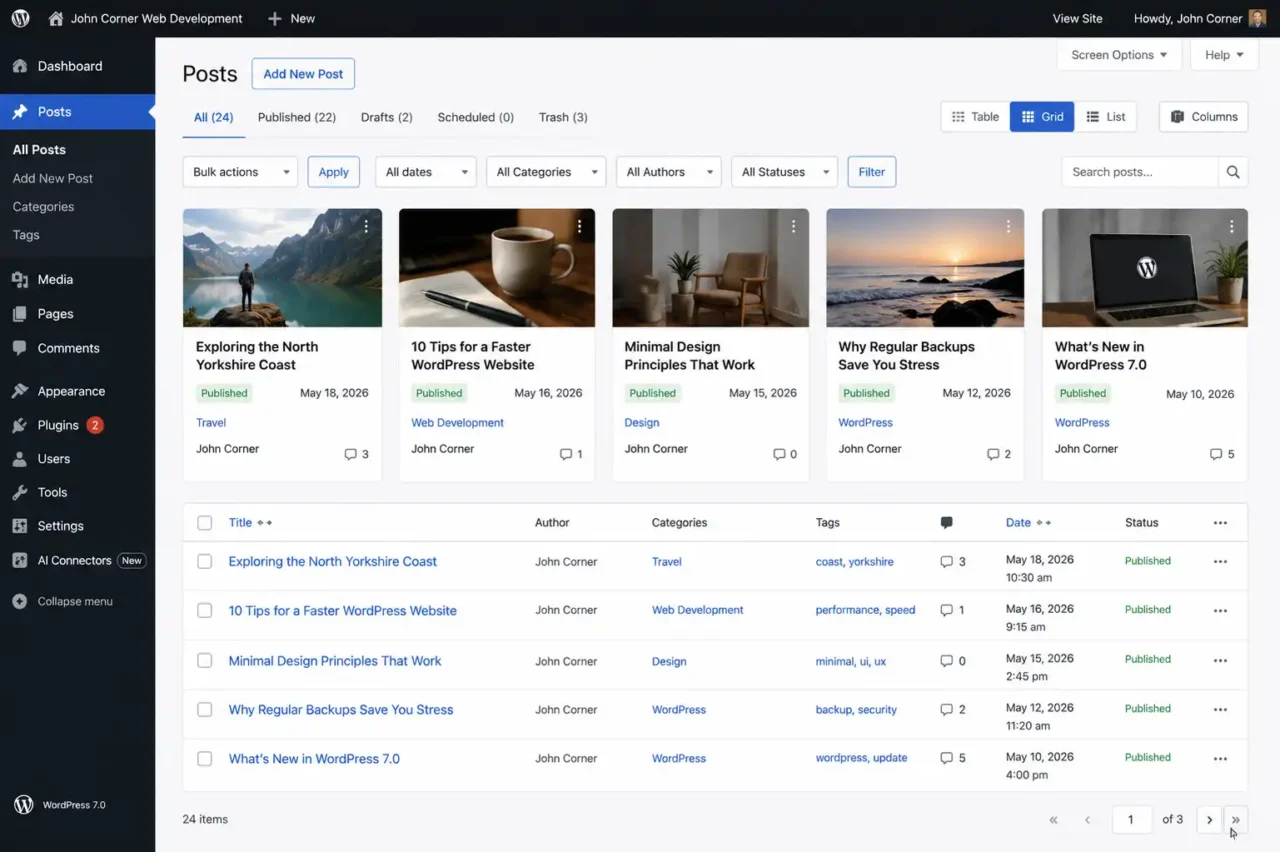Open AI Connectors in sidebar
The image size is (1280, 852).
[x=77, y=560]
